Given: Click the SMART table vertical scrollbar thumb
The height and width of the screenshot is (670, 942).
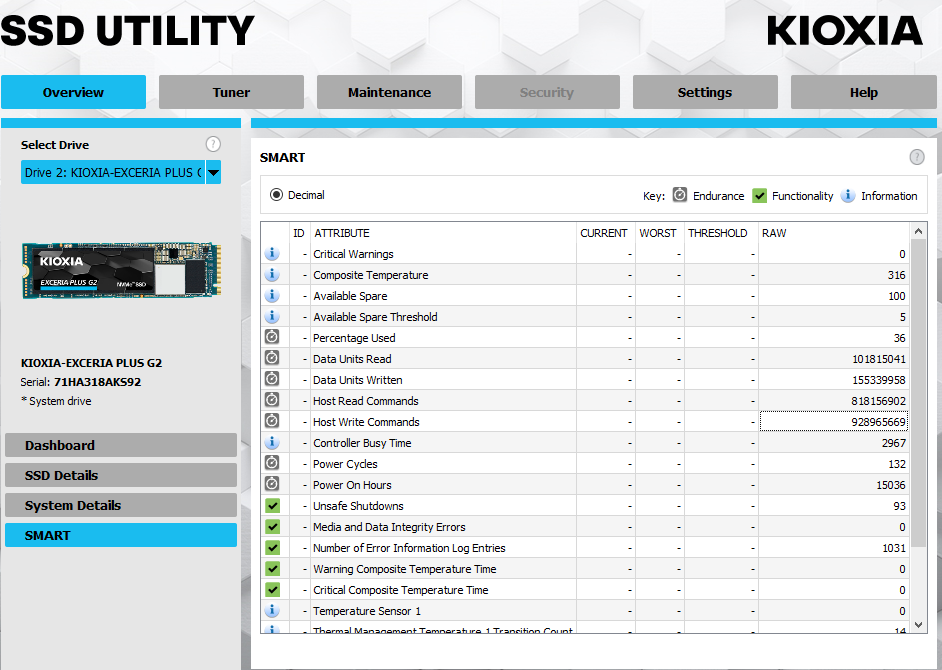Looking at the screenshot, I should [918, 393].
